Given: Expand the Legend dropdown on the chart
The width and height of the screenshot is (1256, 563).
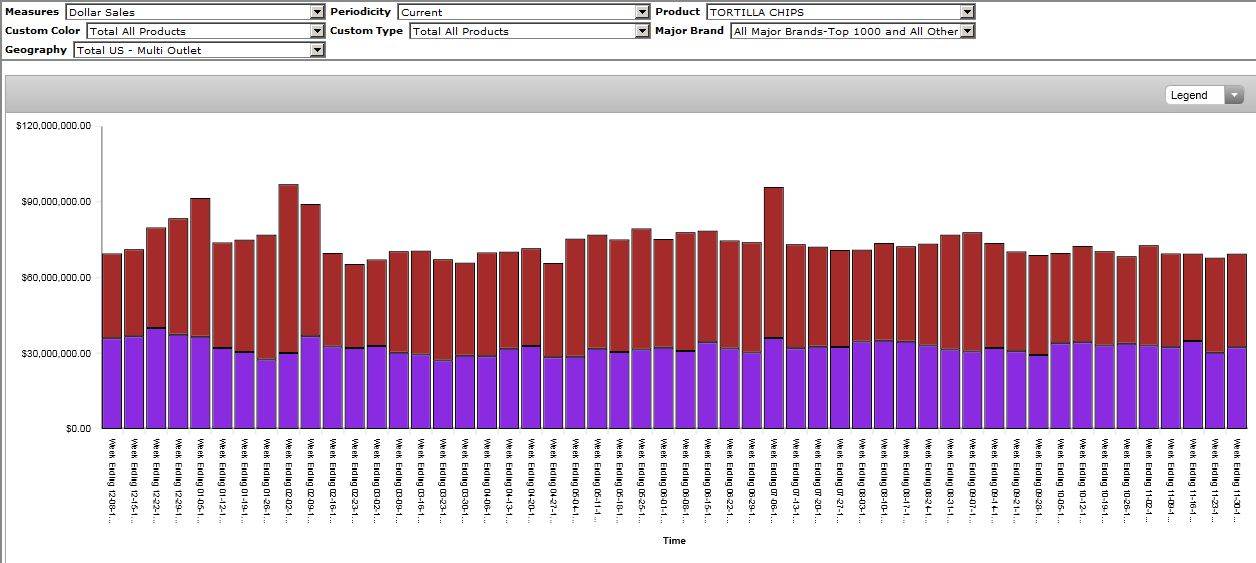Looking at the screenshot, I should [x=1204, y=95].
